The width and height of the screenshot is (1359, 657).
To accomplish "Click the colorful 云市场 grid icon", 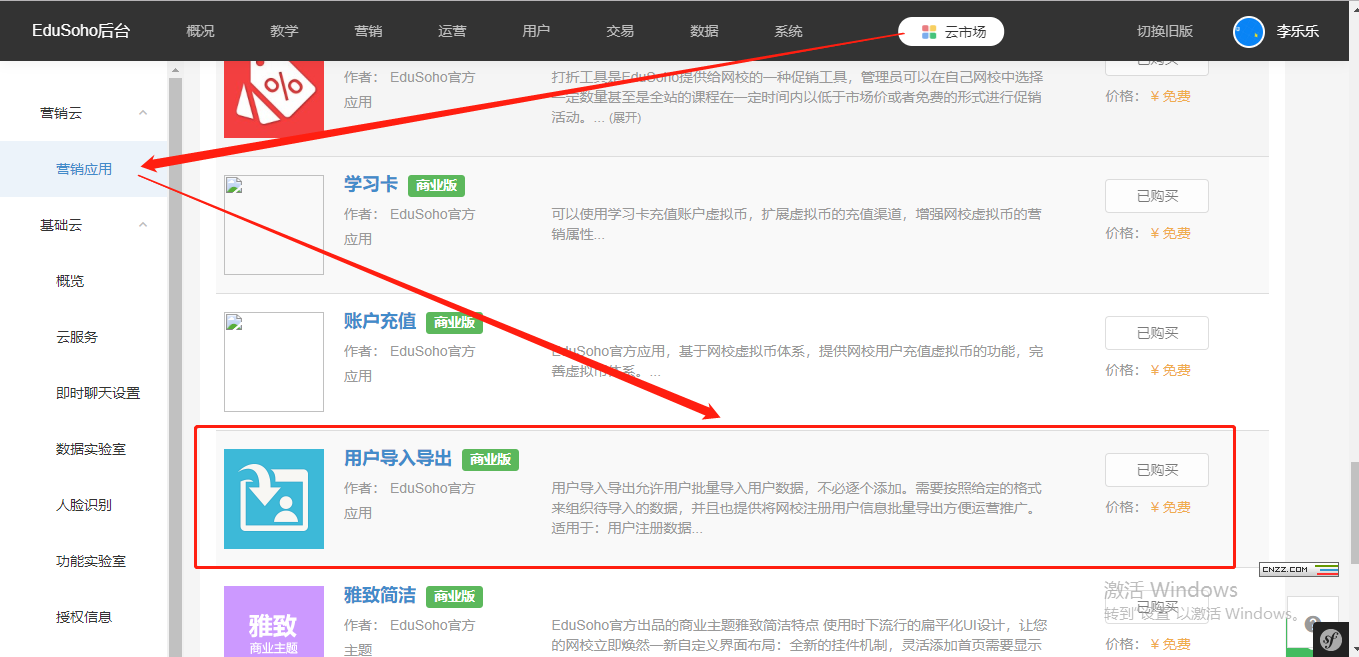I will 929,32.
